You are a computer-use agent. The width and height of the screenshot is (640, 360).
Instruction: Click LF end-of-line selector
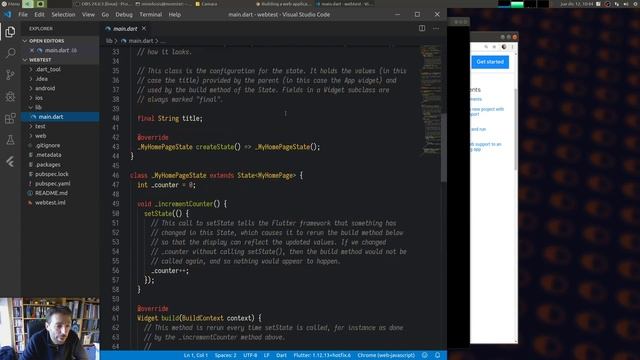click(x=267, y=355)
